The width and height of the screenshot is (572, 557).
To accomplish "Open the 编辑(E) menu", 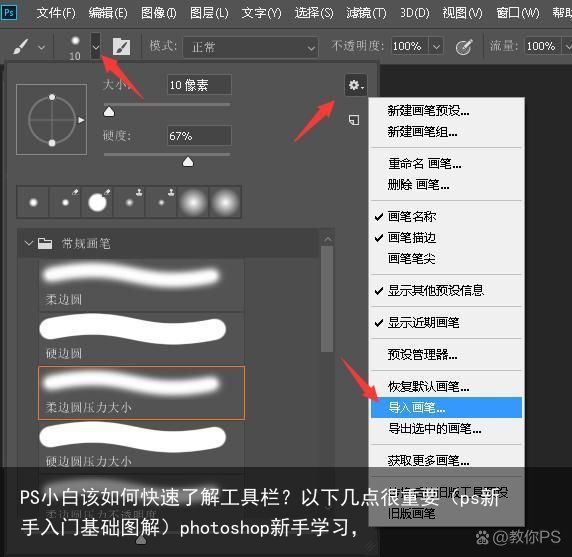I will coord(108,13).
